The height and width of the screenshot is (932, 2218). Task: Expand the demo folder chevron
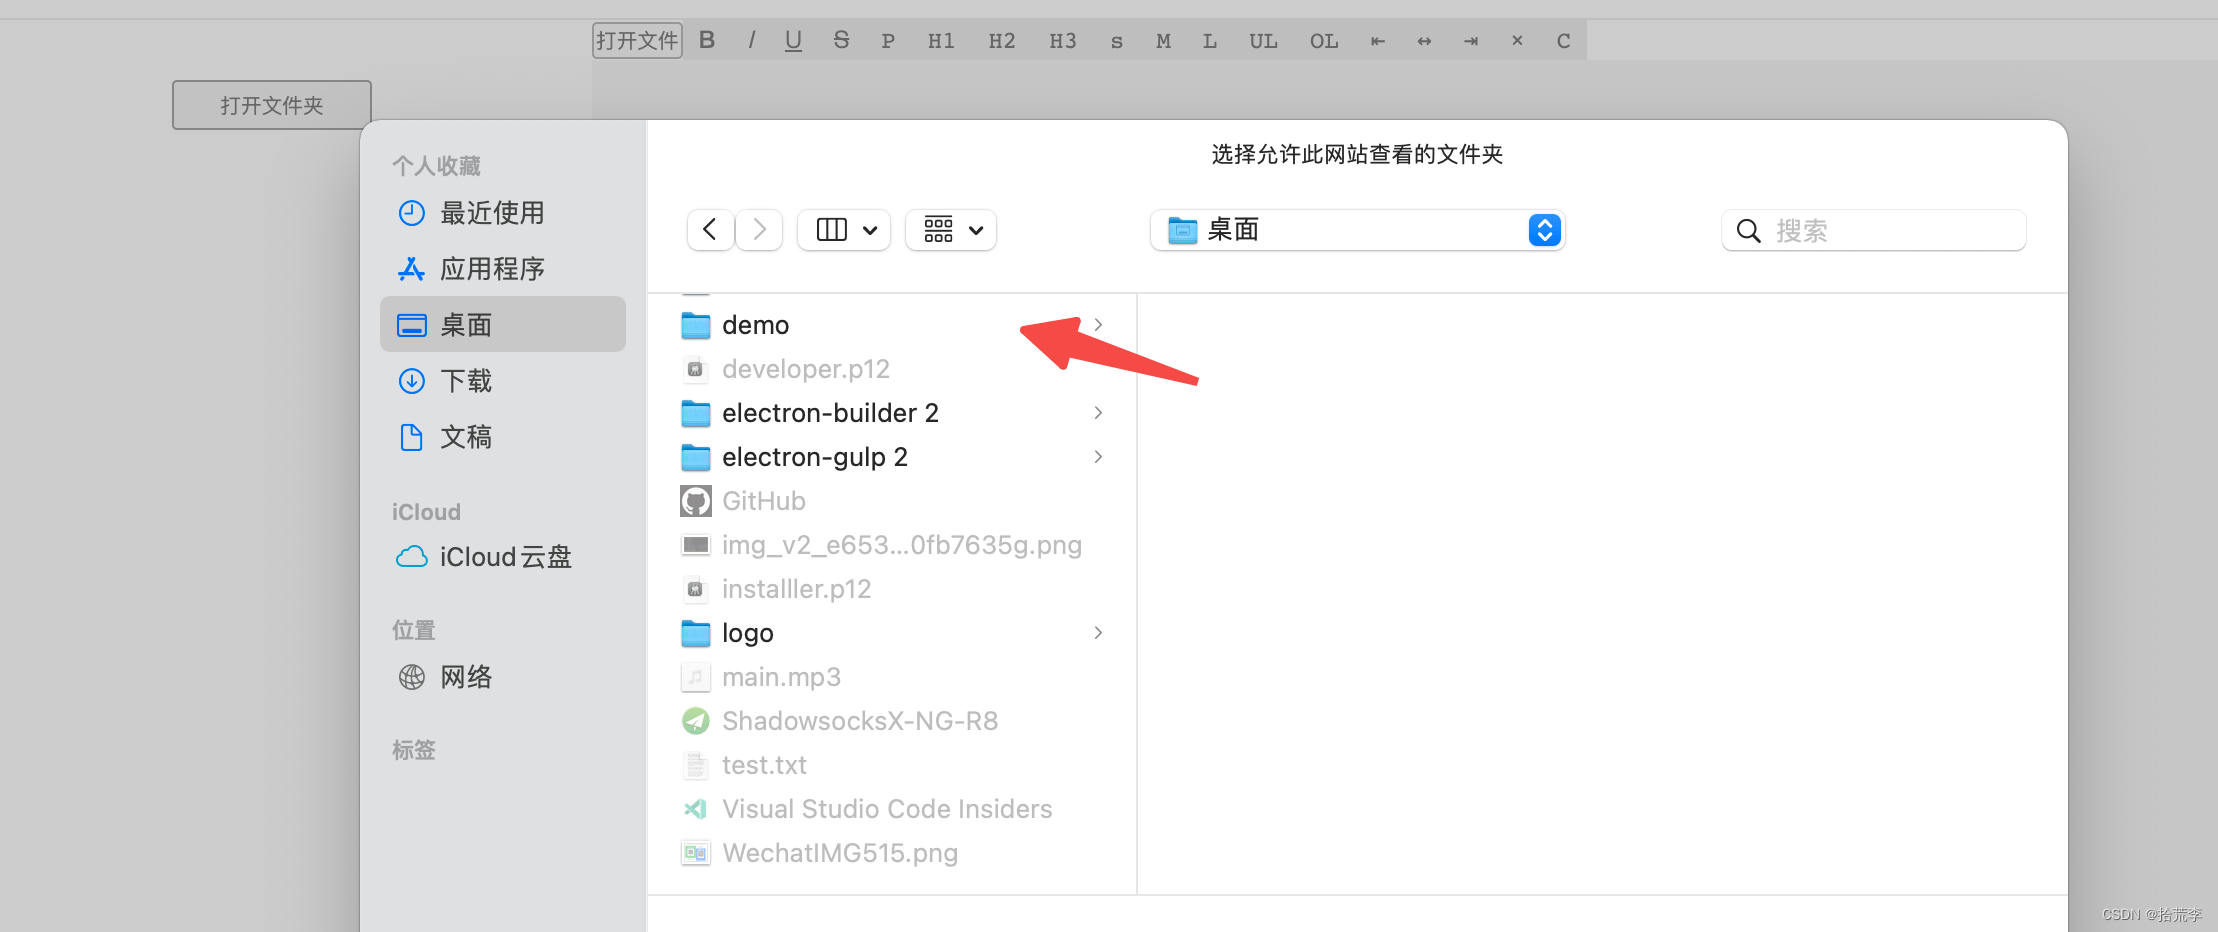(x=1098, y=325)
